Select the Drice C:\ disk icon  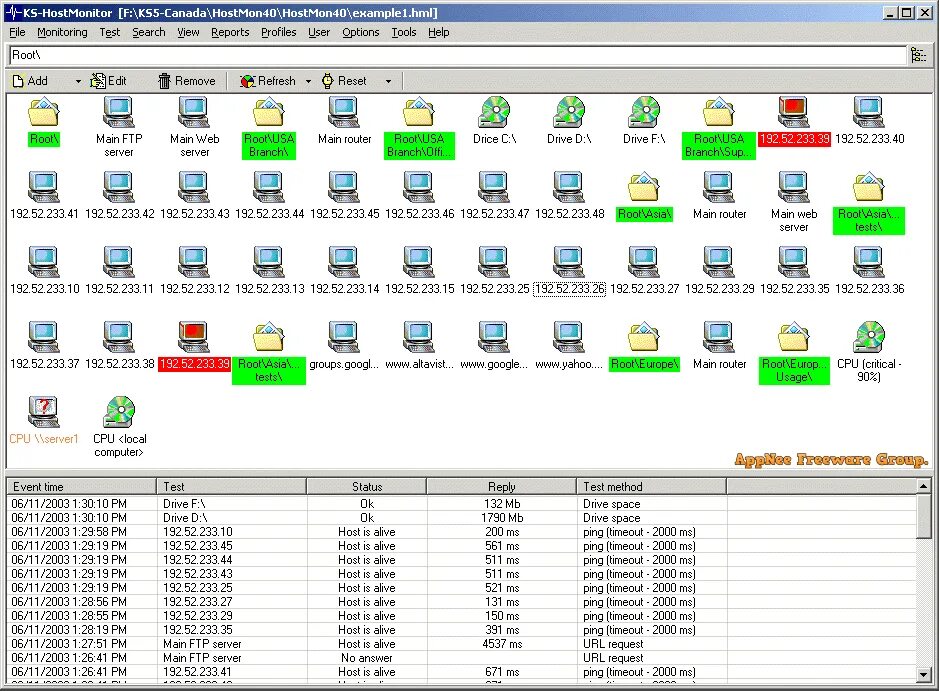[494, 113]
